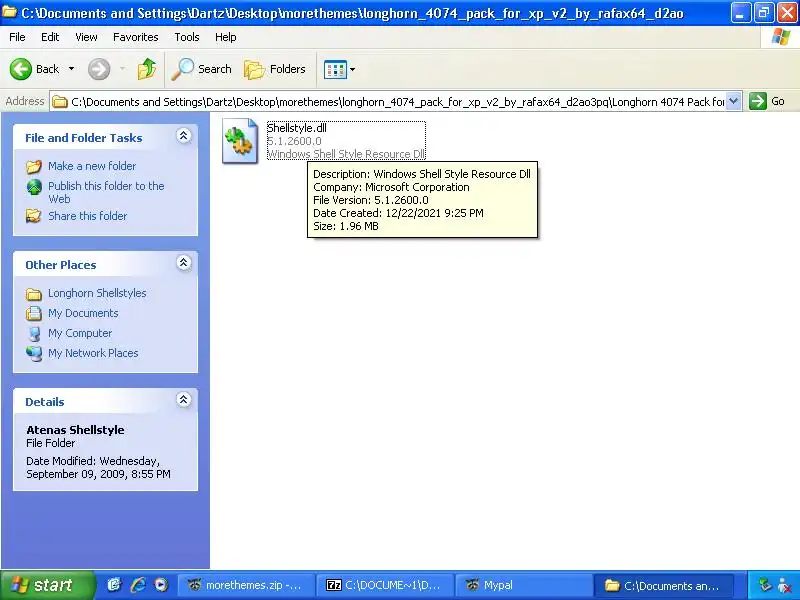Open the View menu
Image resolution: width=800 pixels, height=600 pixels.
[x=86, y=37]
